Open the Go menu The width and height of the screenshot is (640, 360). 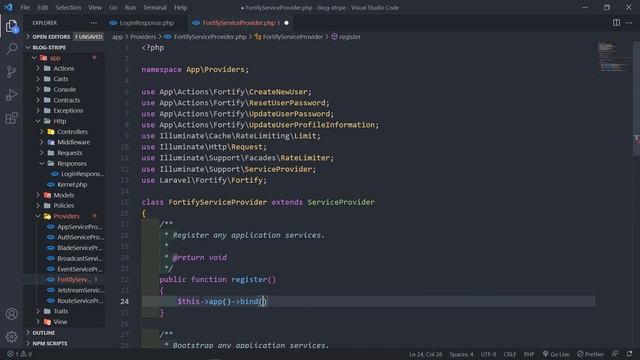[x=113, y=7]
